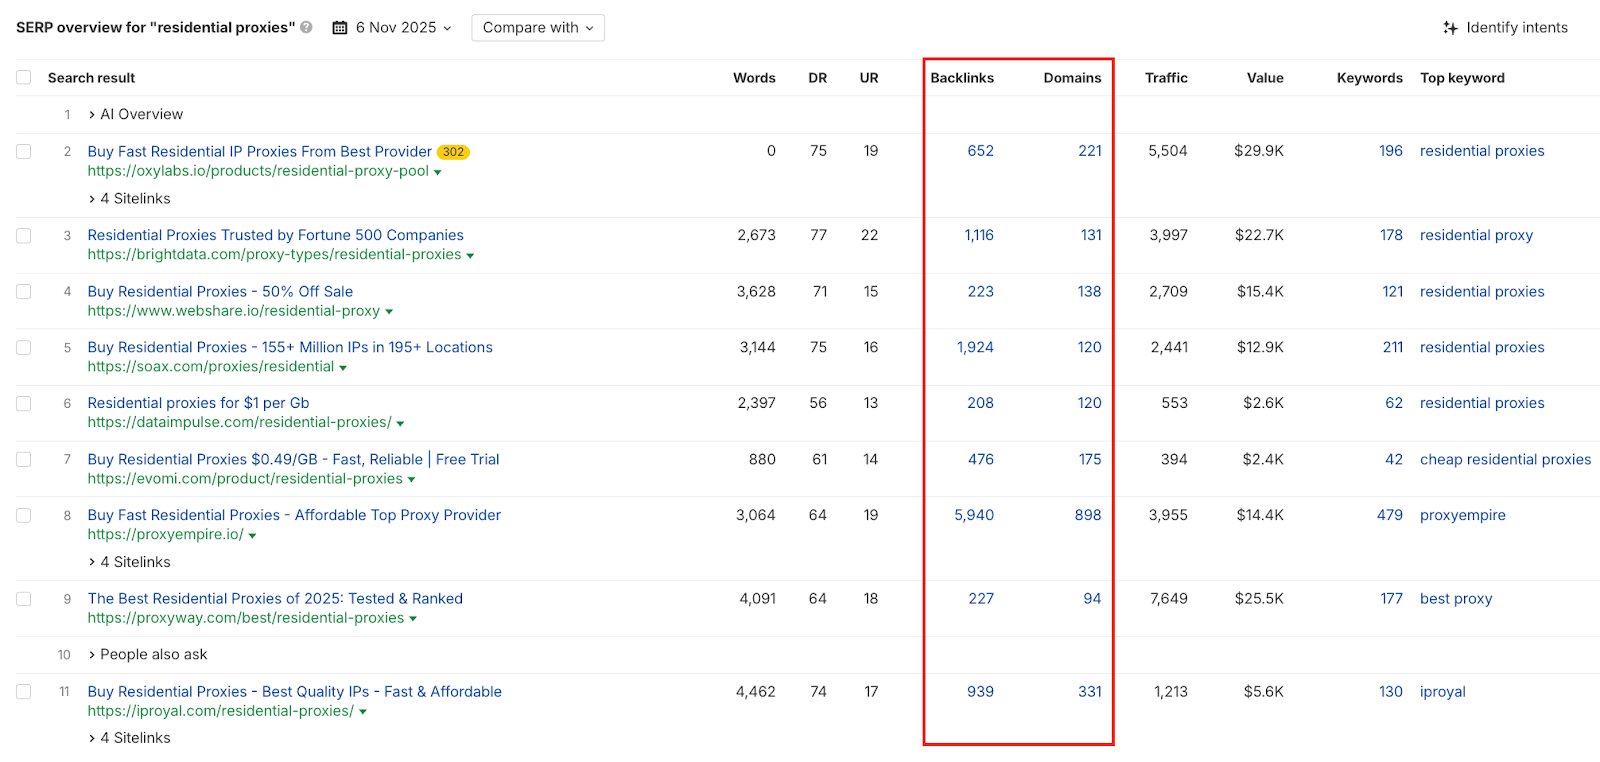
Task: Expand 4 Sitelinks under the proxyempire result
Action: coord(129,562)
